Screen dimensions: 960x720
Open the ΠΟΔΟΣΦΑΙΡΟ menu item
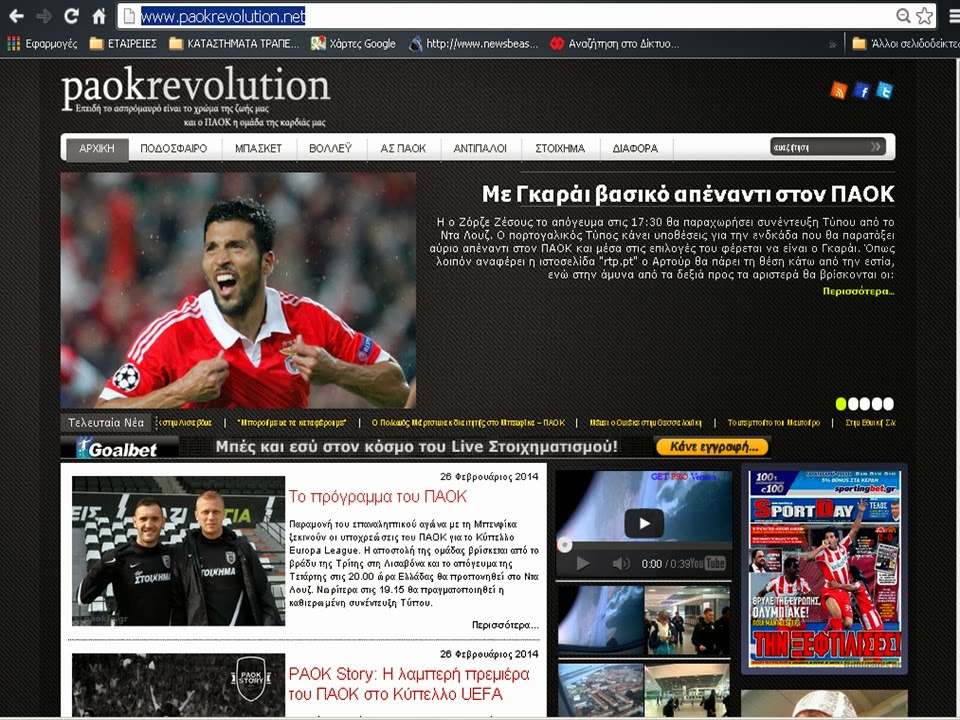[x=174, y=148]
